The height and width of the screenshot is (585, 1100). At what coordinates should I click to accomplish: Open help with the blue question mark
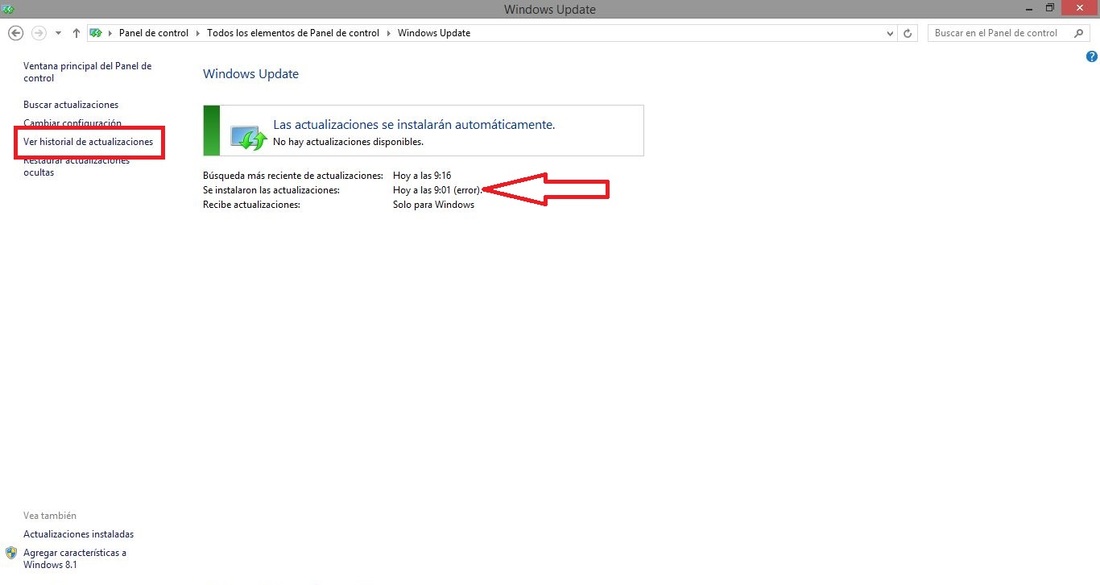(1092, 57)
